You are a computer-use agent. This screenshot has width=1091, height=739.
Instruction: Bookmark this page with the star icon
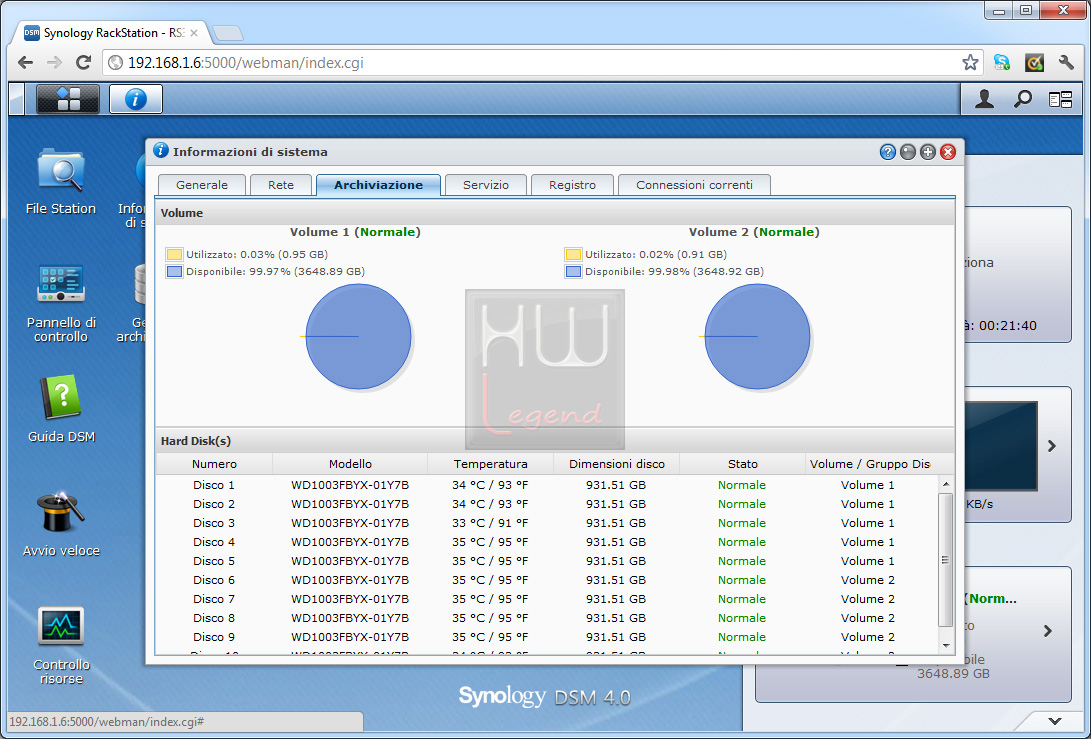970,63
